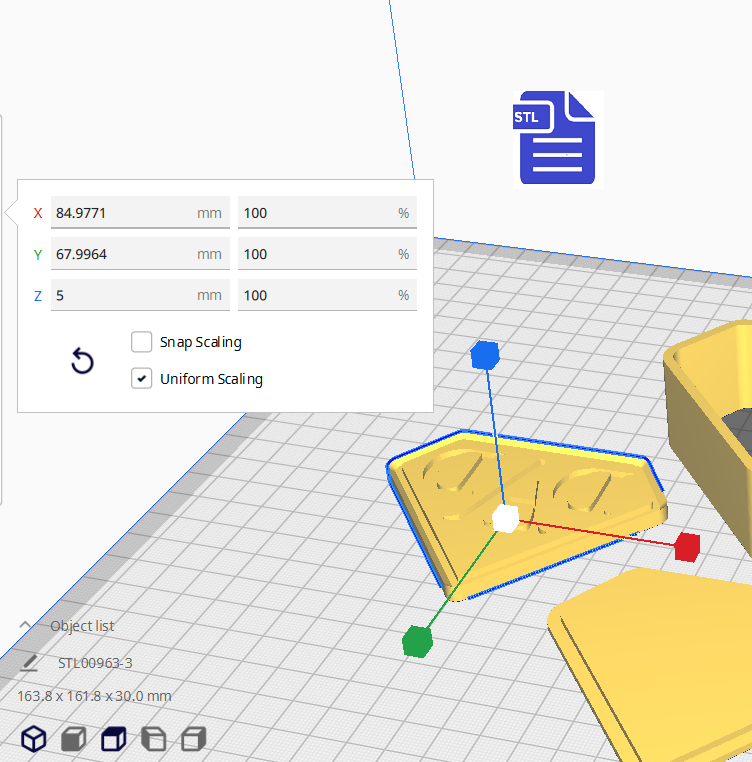Uncheck the Uniform Scaling checkbox
752x762 pixels.
tap(141, 379)
